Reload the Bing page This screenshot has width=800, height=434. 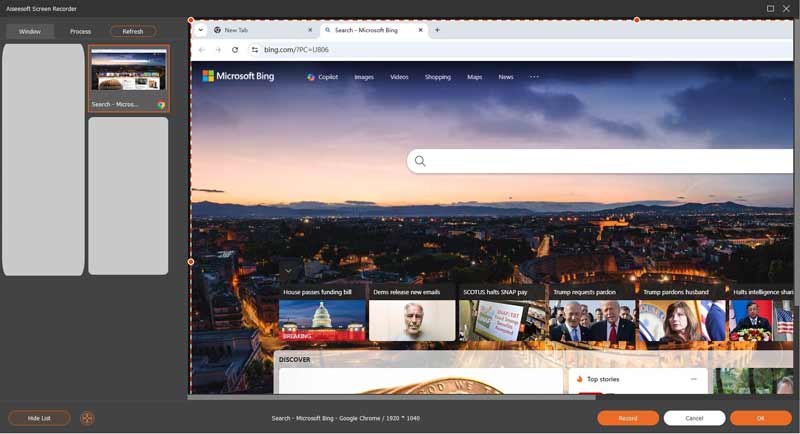tap(235, 49)
